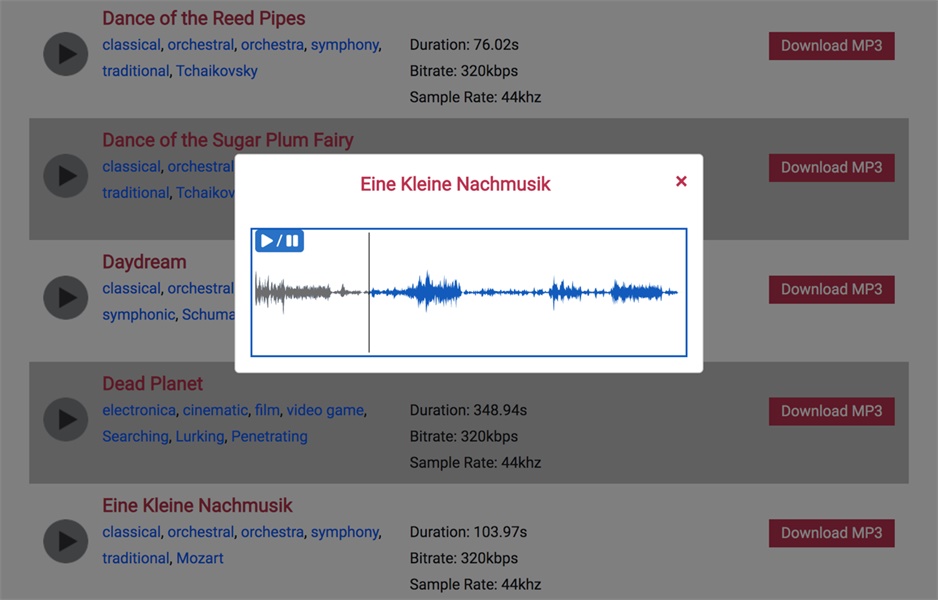Play Dance of the Sugar Plum Fairy

[x=66, y=176]
